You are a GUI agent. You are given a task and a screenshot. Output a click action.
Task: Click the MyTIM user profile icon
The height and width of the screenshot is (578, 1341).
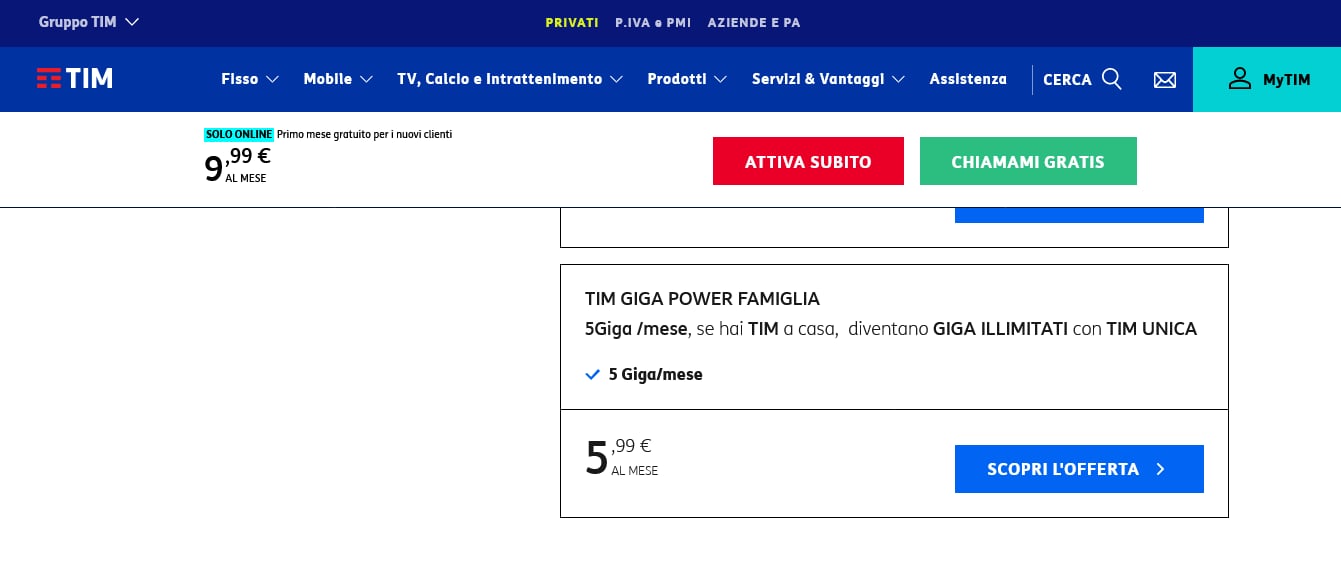click(1240, 78)
